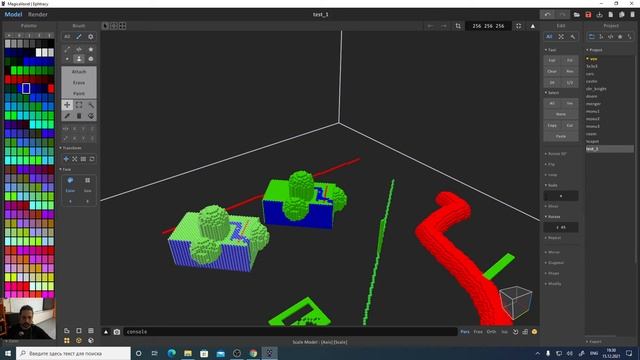Viewport: 640px width, 360px height.
Task: Click the delete trash icon in top bar
Action: click(x=633, y=15)
